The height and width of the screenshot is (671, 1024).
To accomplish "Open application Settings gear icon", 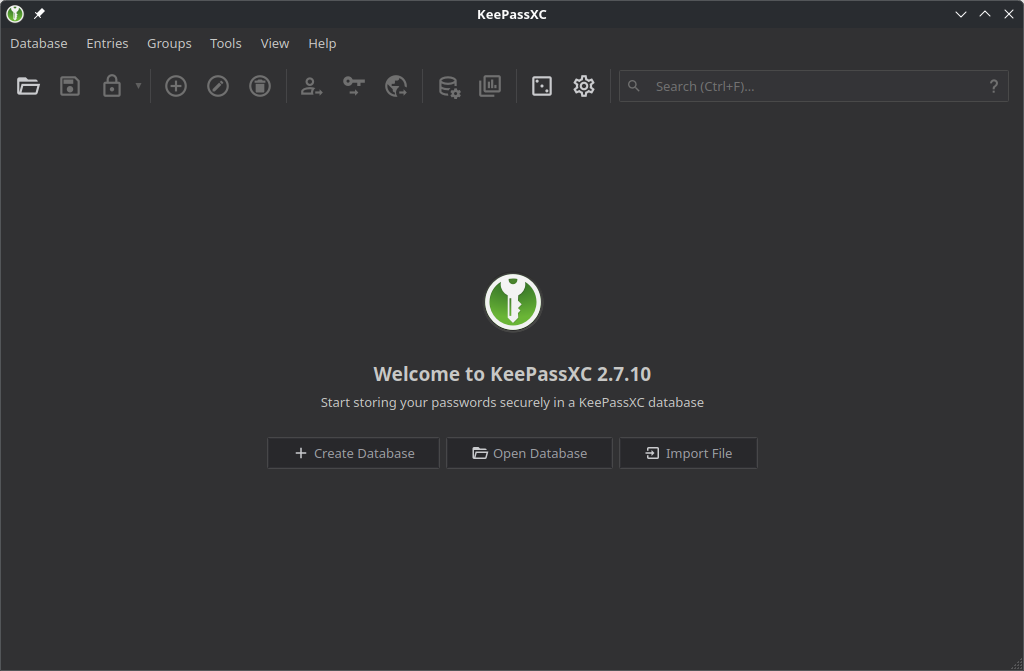I will point(584,86).
